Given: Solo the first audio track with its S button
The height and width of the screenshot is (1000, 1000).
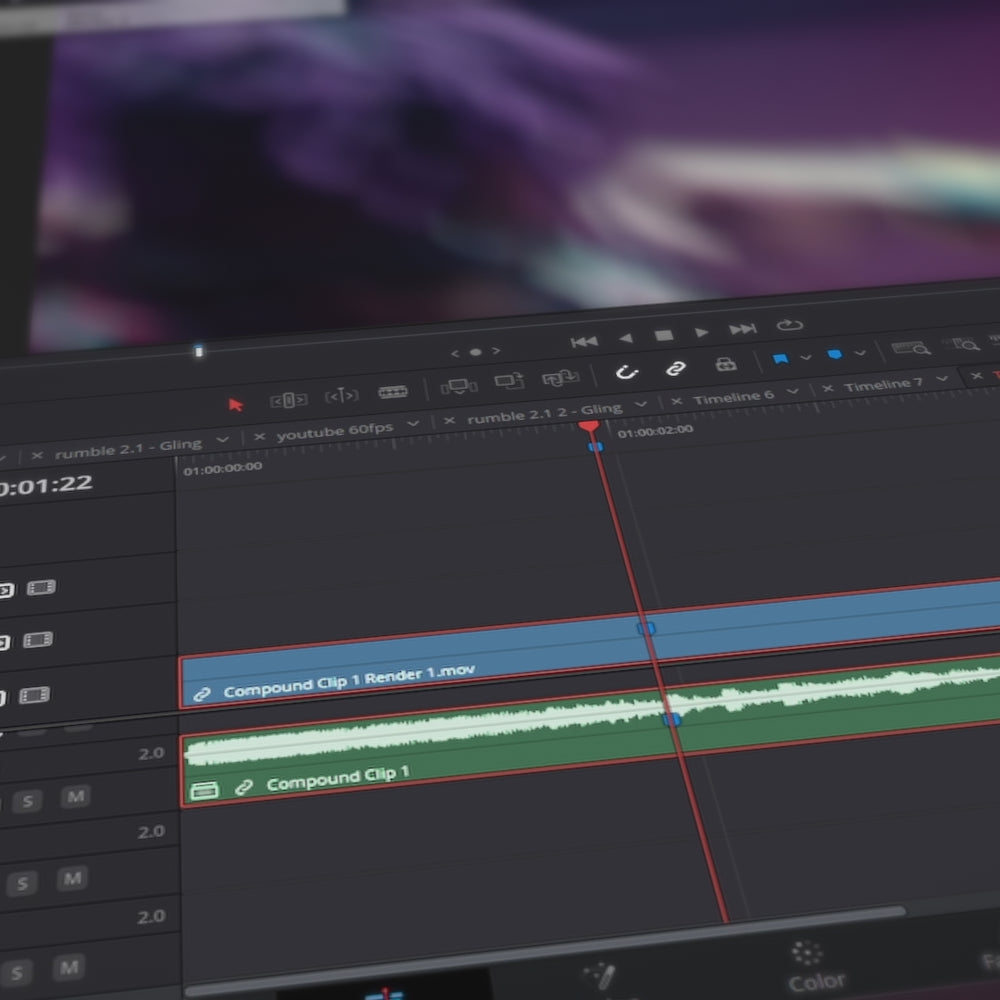Looking at the screenshot, I should [27, 802].
